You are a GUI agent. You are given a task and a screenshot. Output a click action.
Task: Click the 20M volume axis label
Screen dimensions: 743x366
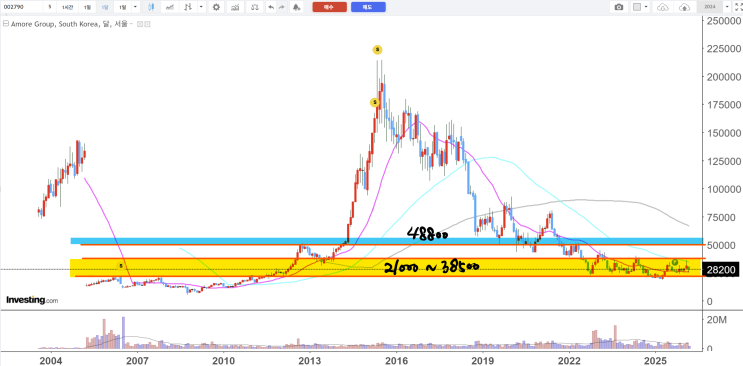[717, 320]
